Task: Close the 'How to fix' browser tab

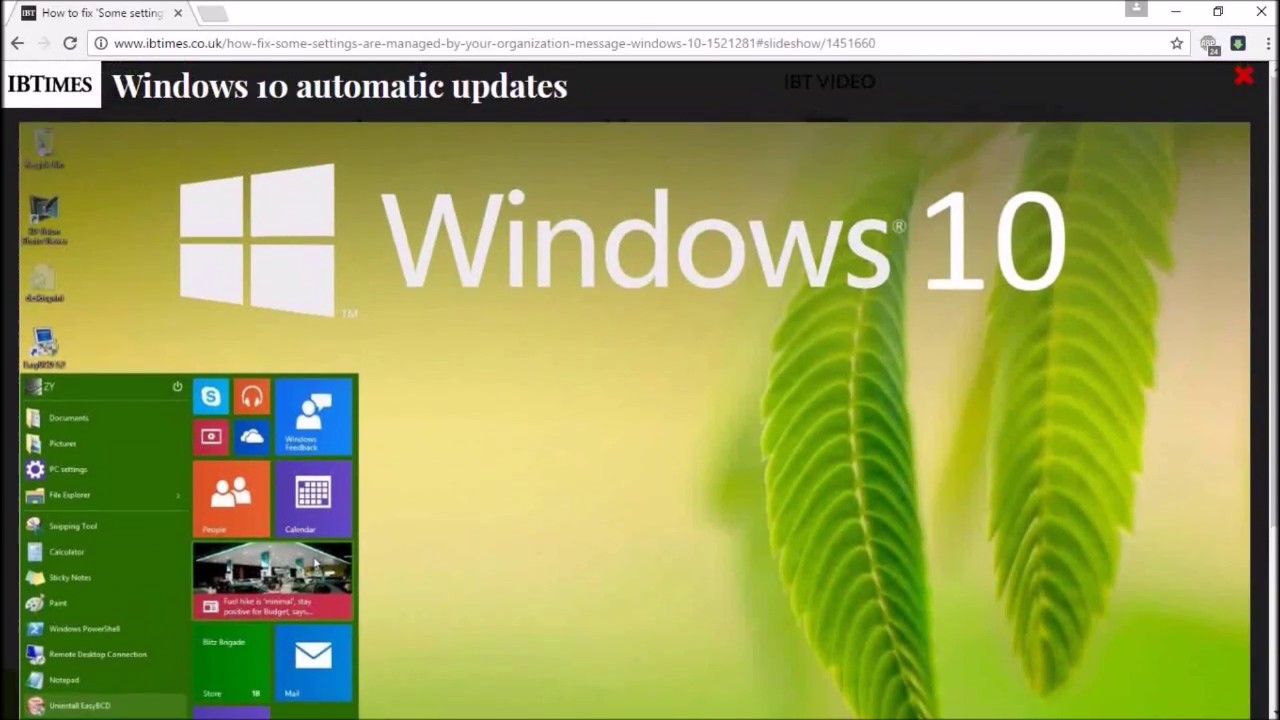Action: point(178,13)
